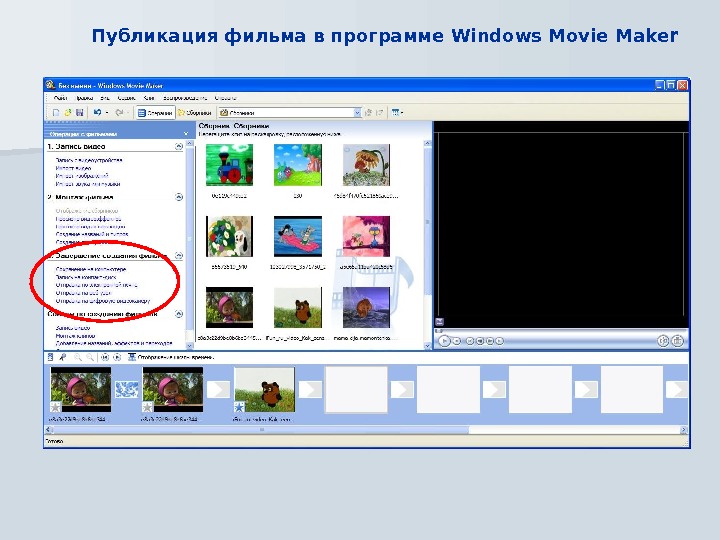720x540 pixels.
Task: Click the Redo arrow icon
Action: pyautogui.click(x=119, y=112)
